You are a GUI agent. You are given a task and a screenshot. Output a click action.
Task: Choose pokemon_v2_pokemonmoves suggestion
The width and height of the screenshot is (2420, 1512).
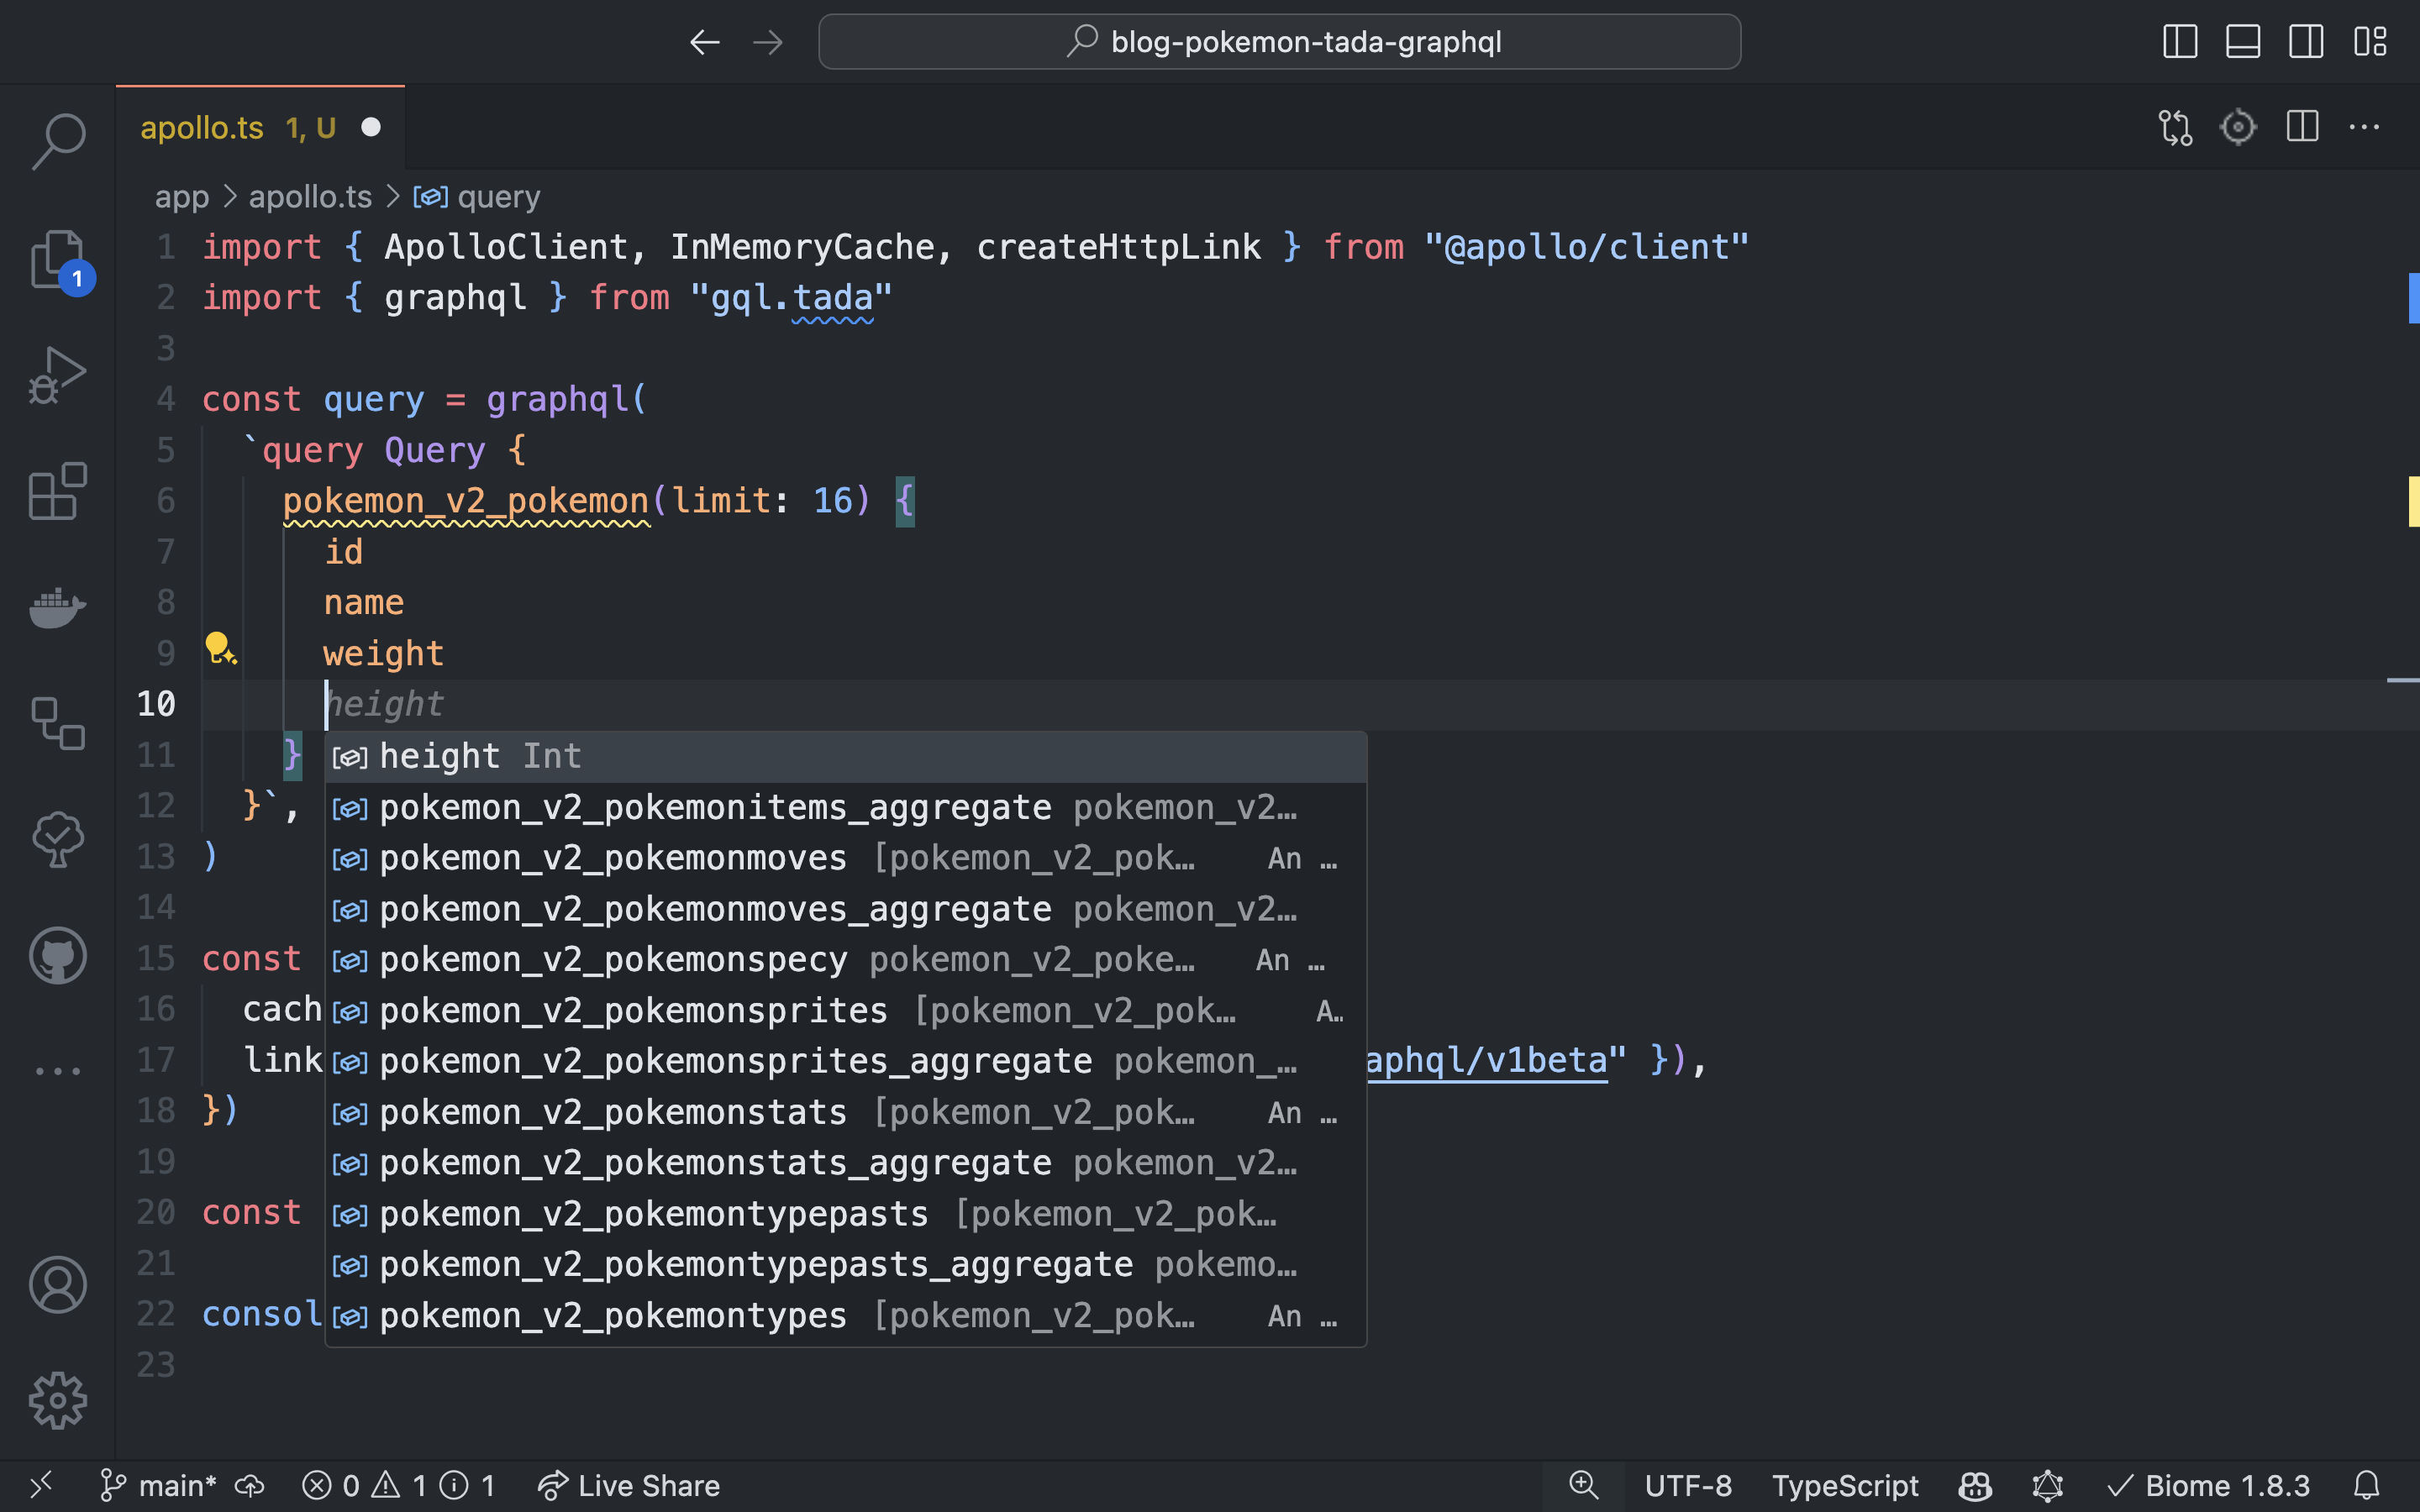[845, 859]
